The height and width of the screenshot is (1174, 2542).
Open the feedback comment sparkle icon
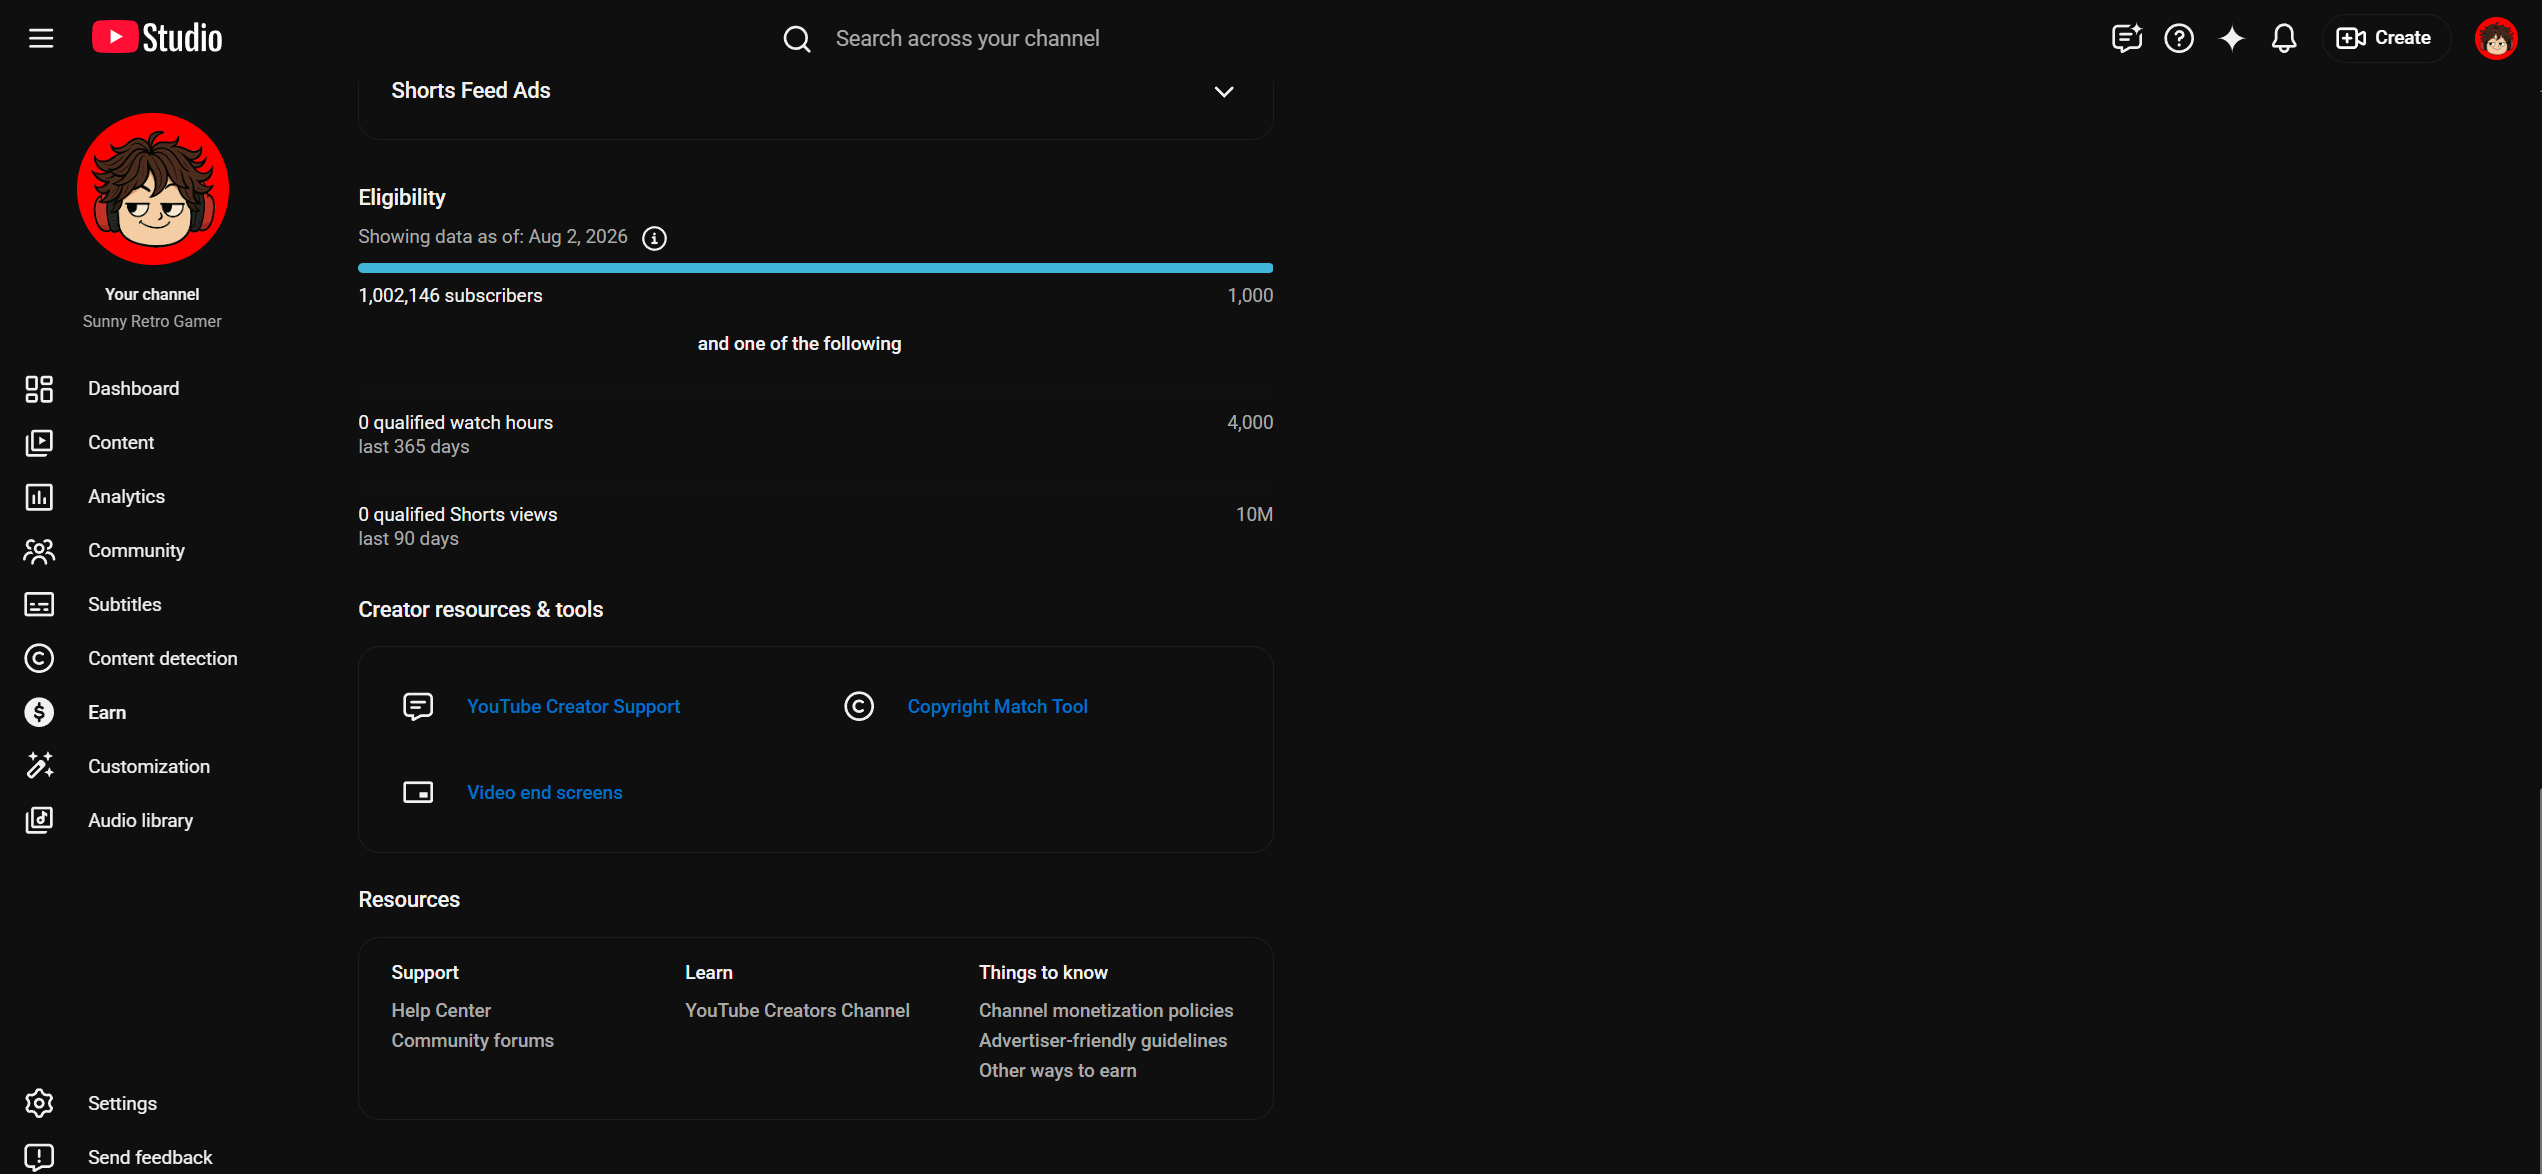2126,38
